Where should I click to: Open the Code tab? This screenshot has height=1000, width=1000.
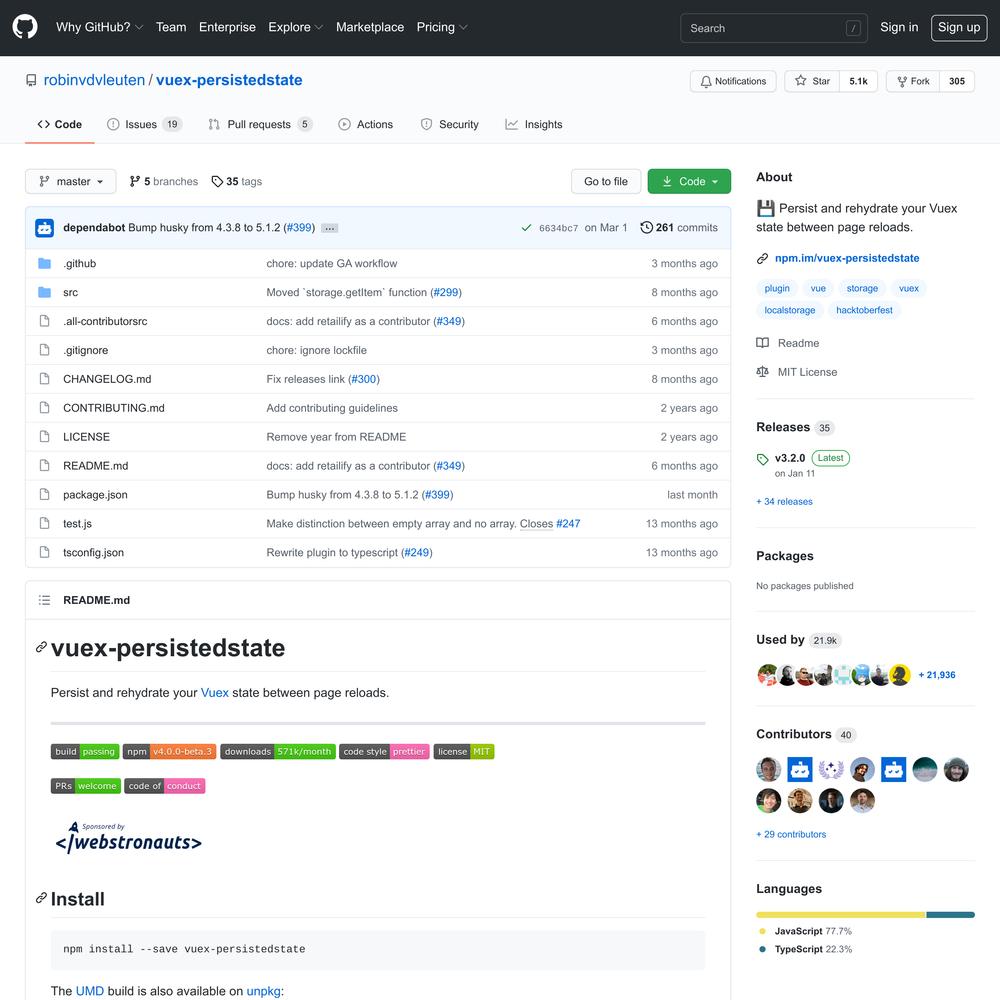(60, 124)
